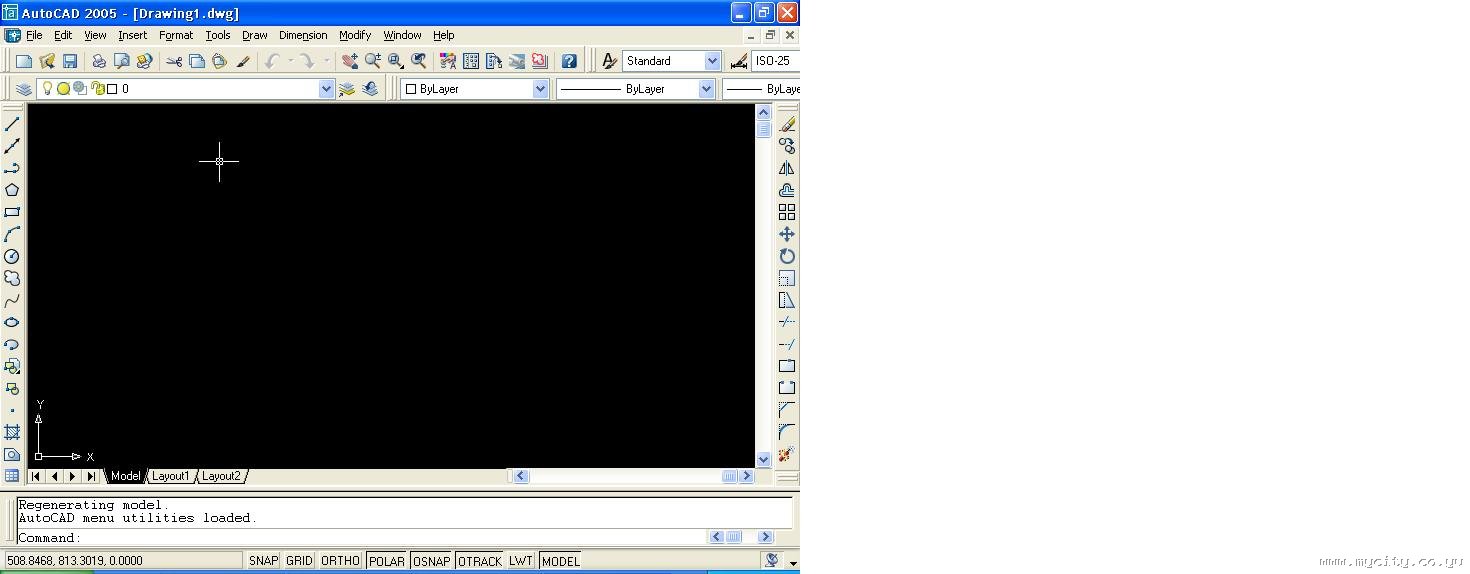This screenshot has height=574, width=1470.
Task: Click the Fillet tool icon
Action: pyautogui.click(x=787, y=432)
